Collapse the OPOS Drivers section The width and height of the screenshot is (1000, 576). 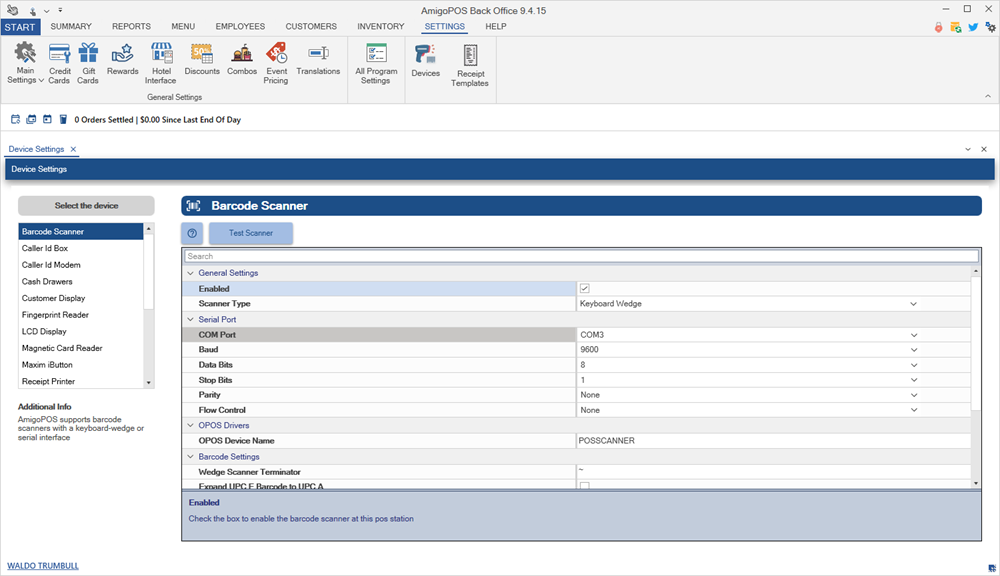[190, 425]
